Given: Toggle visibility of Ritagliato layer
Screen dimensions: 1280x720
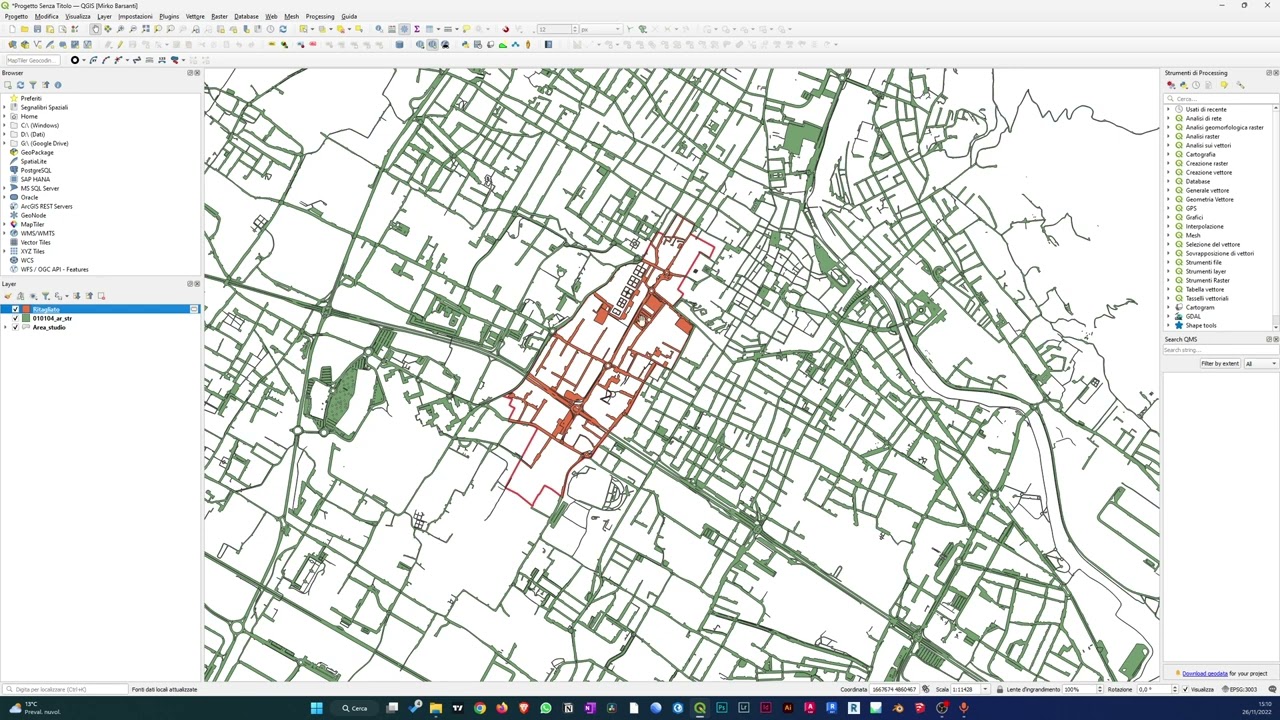Looking at the screenshot, I should coord(15,309).
